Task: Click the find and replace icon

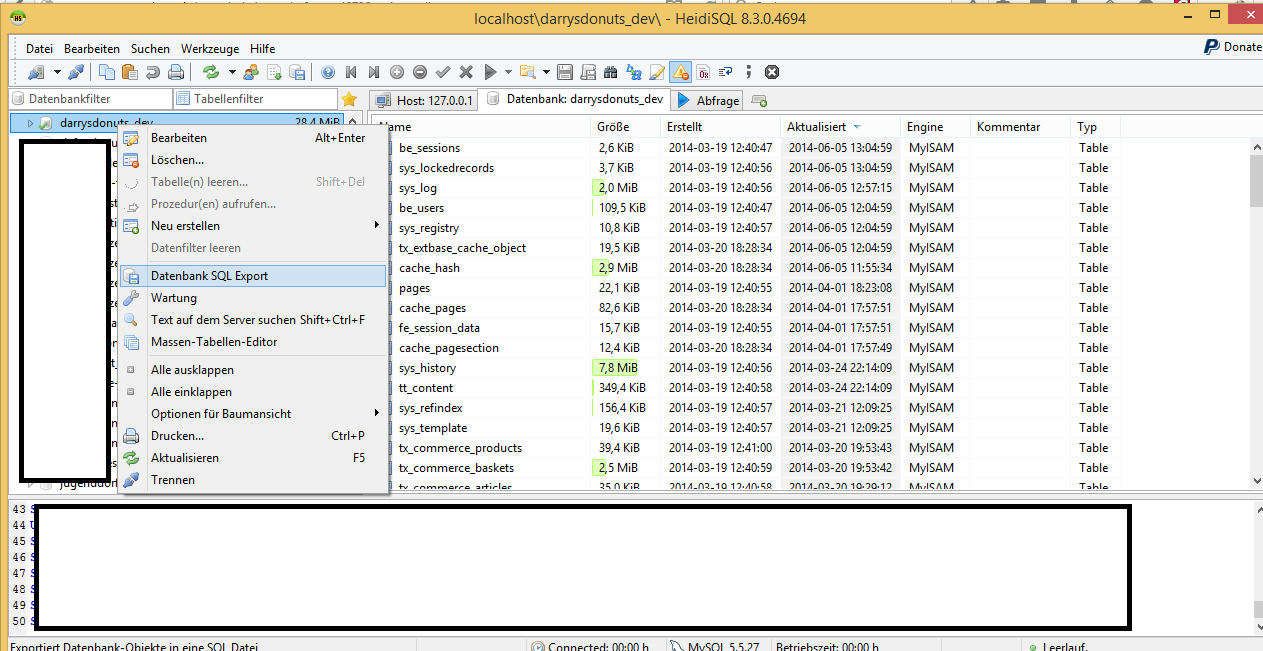Action: click(633, 72)
